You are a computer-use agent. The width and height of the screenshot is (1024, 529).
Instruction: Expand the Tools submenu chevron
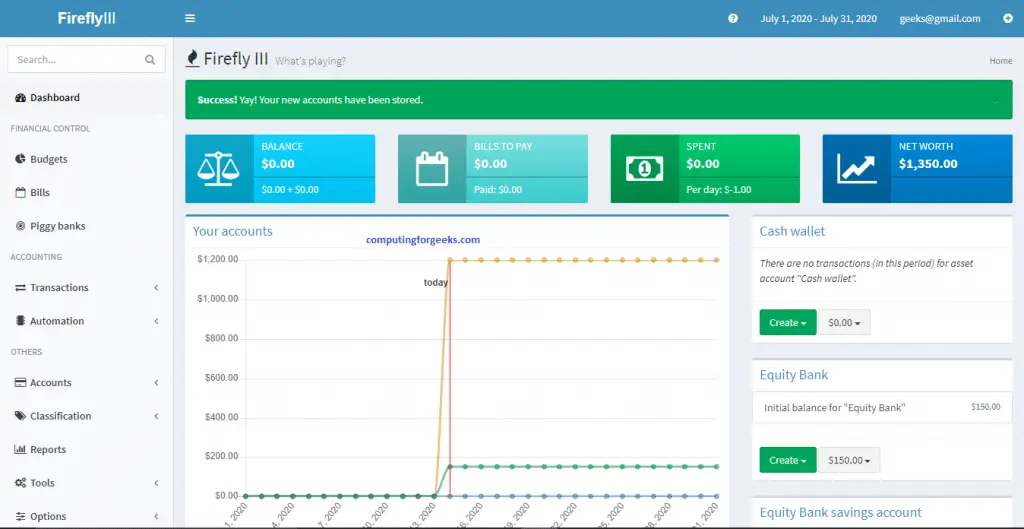point(156,483)
